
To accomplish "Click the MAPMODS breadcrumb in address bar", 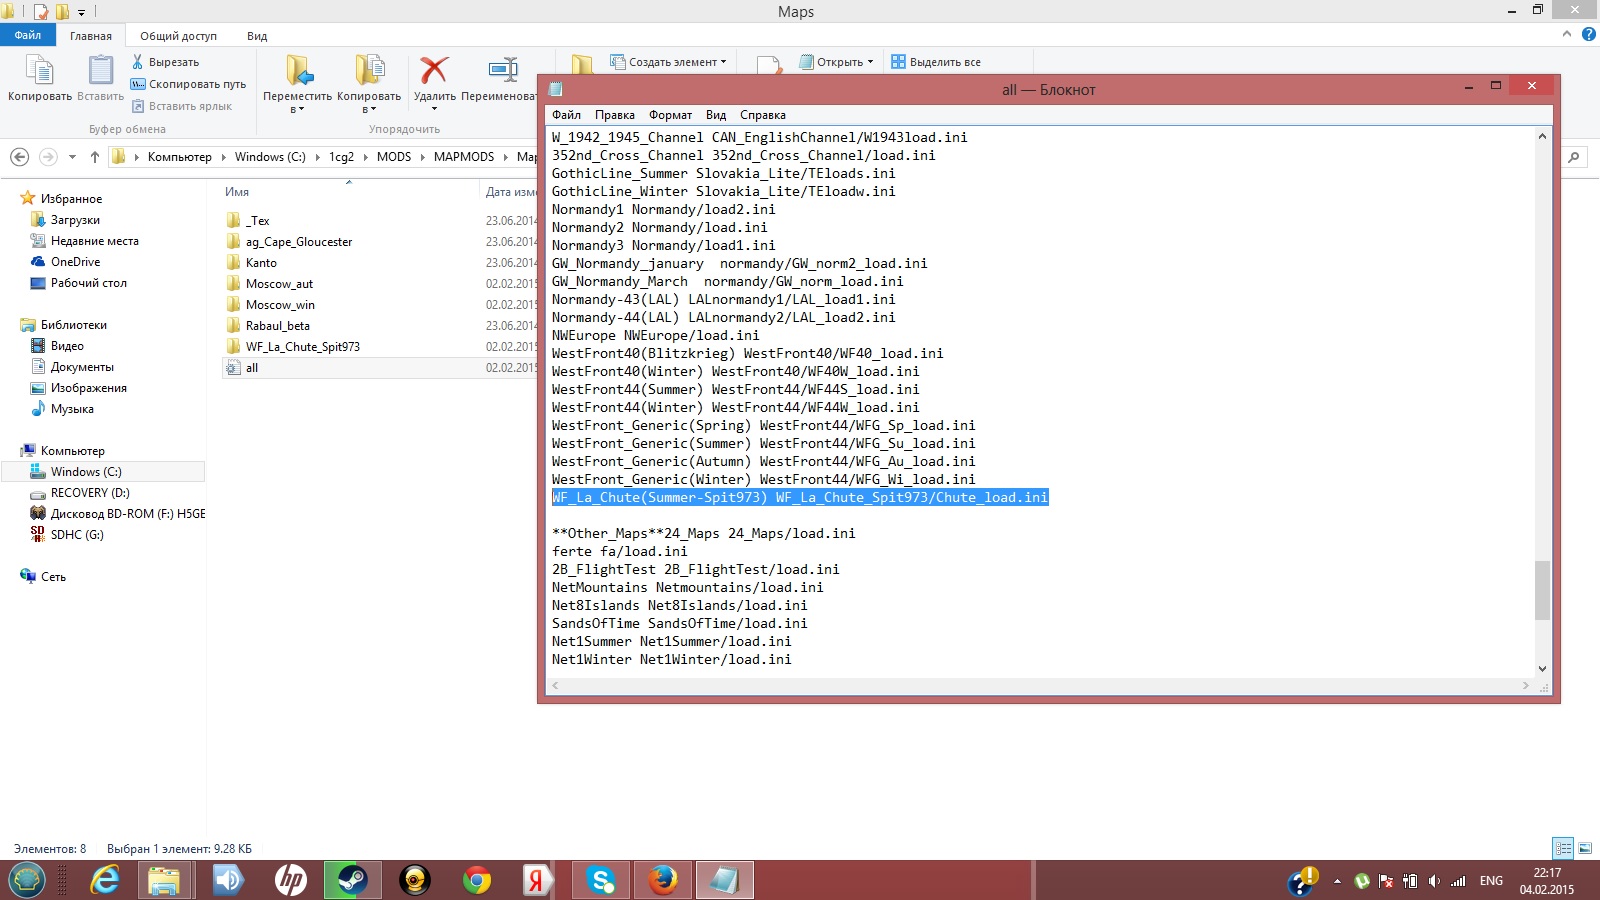I will tap(464, 157).
